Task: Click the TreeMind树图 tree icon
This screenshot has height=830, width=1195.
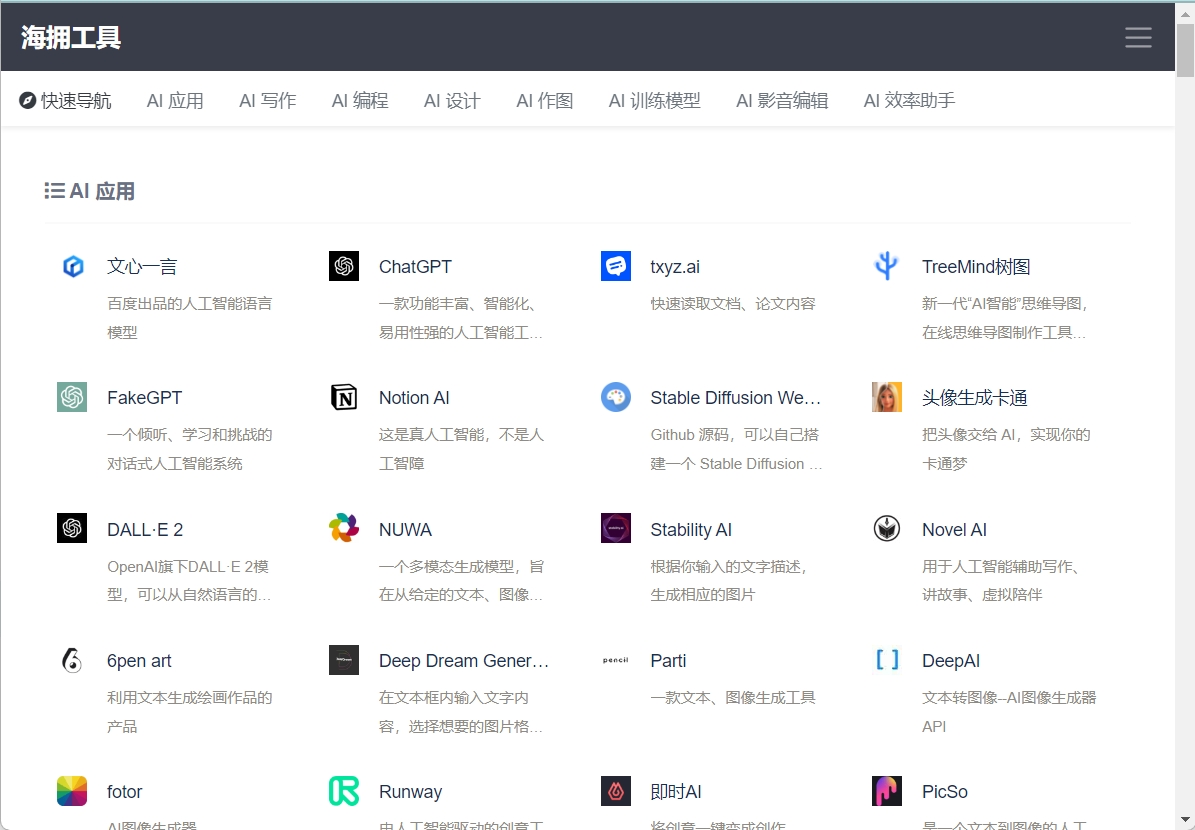Action: point(886,266)
